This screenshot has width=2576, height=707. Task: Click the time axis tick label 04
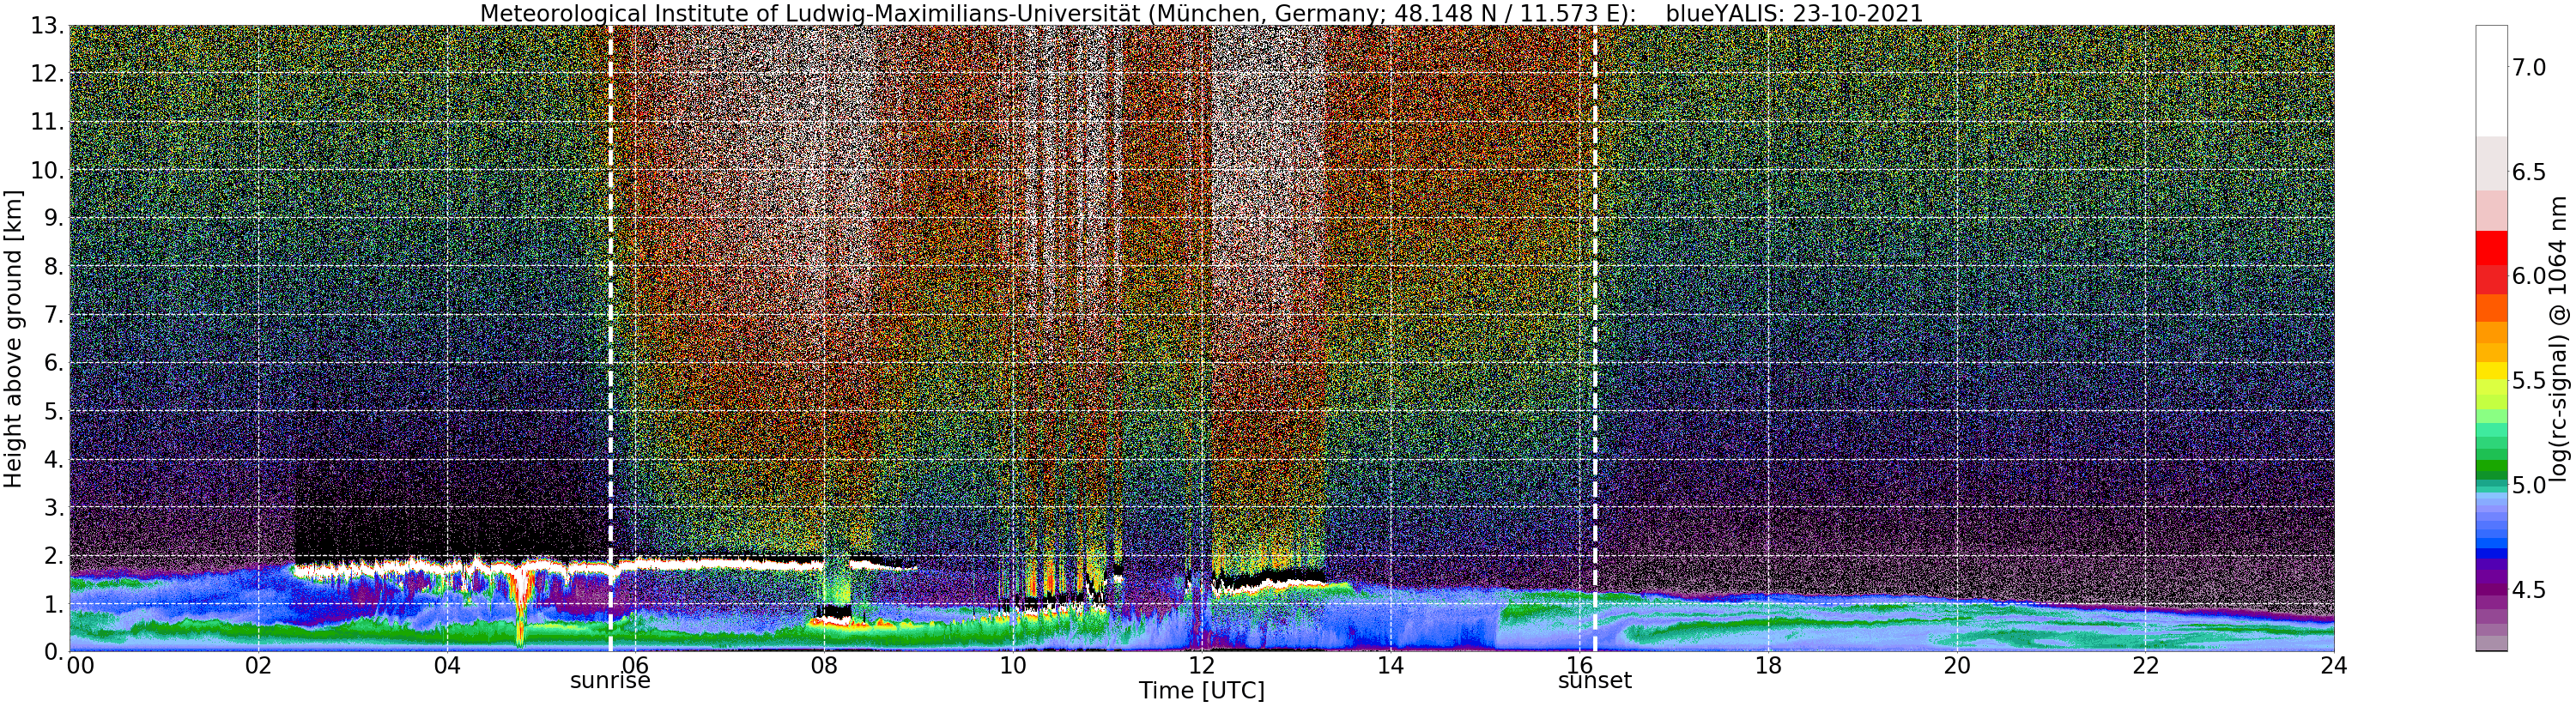pyautogui.click(x=447, y=665)
